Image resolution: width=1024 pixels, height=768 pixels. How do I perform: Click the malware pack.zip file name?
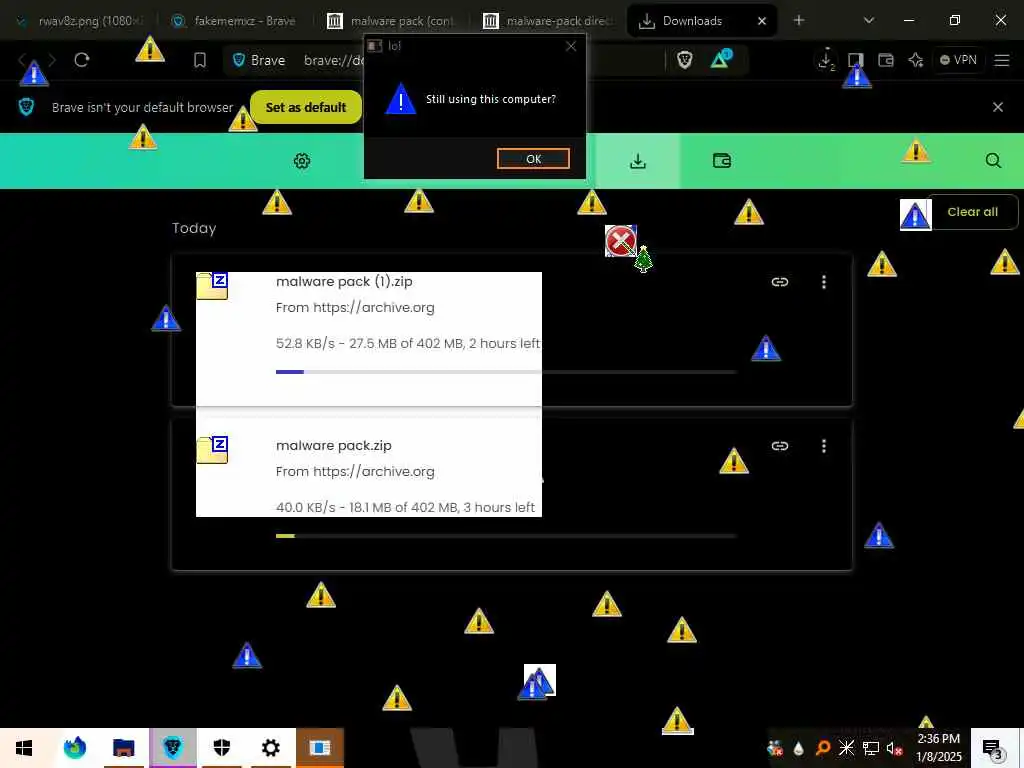click(x=334, y=445)
